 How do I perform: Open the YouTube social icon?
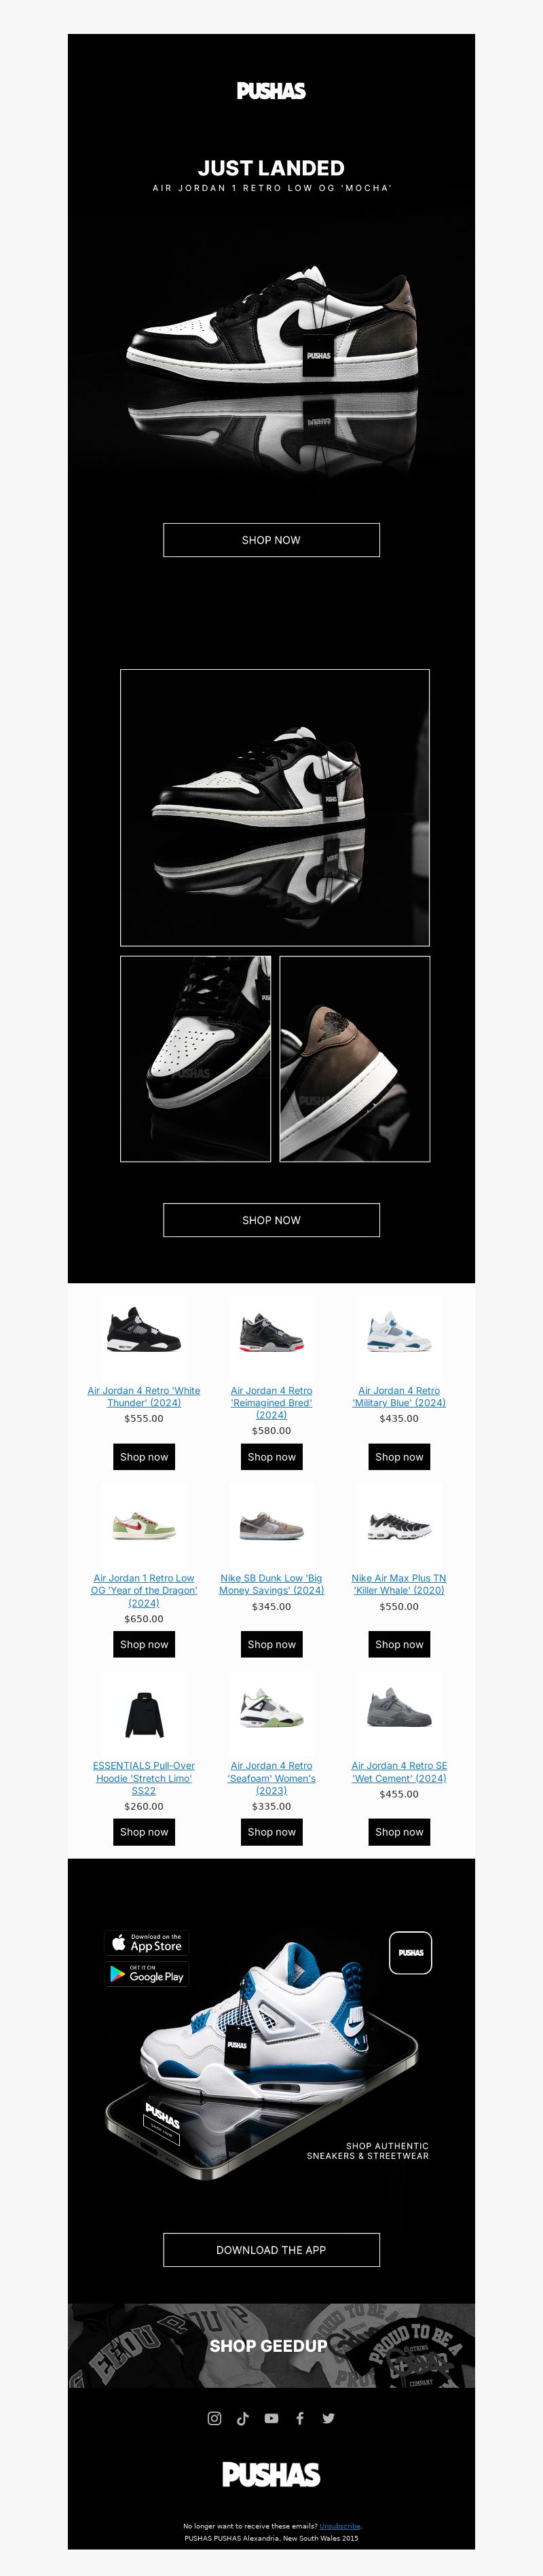(x=271, y=2418)
